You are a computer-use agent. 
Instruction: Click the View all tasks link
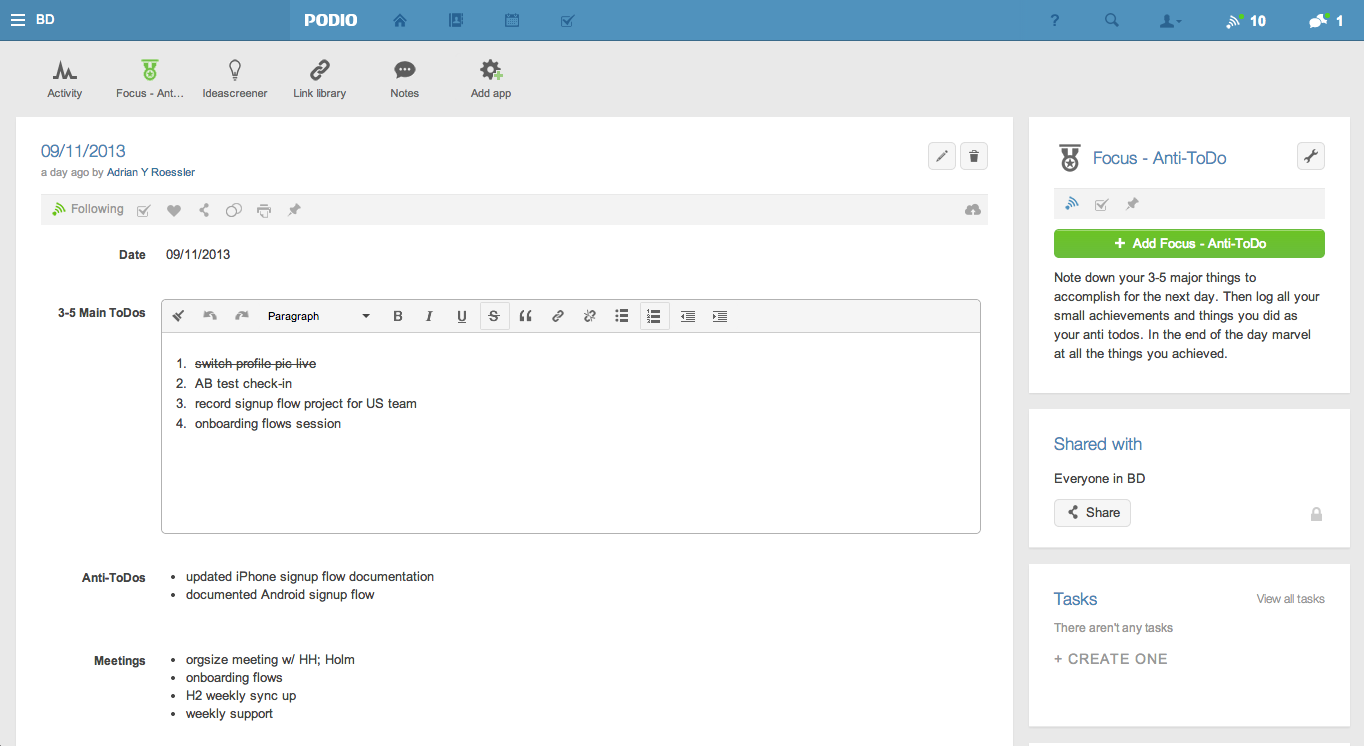pyautogui.click(x=1290, y=599)
